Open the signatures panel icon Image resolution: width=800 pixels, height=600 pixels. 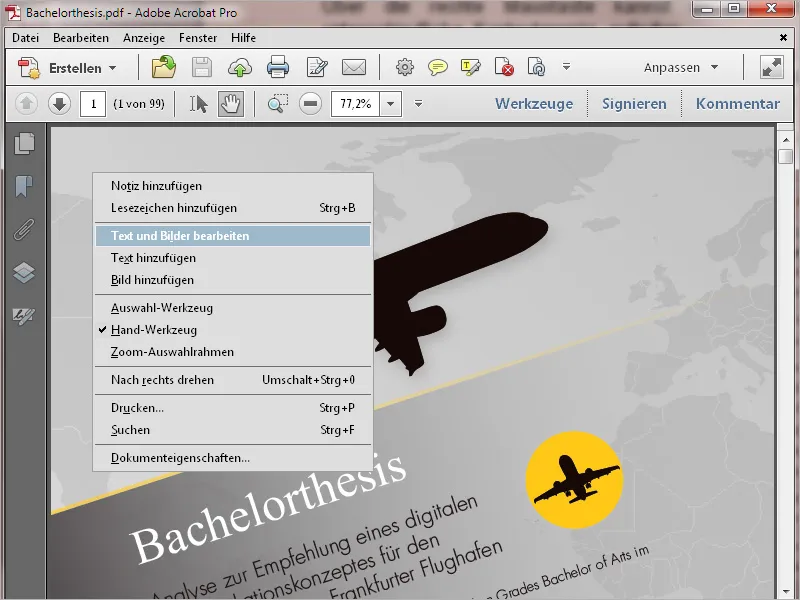tap(24, 316)
